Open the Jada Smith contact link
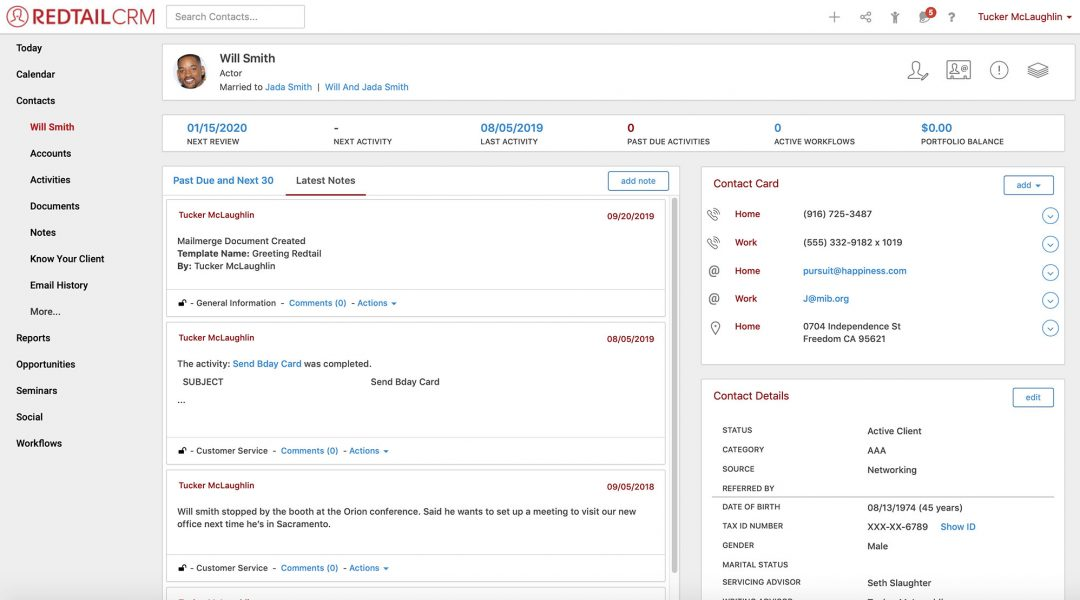Image resolution: width=1080 pixels, height=600 pixels. [287, 87]
